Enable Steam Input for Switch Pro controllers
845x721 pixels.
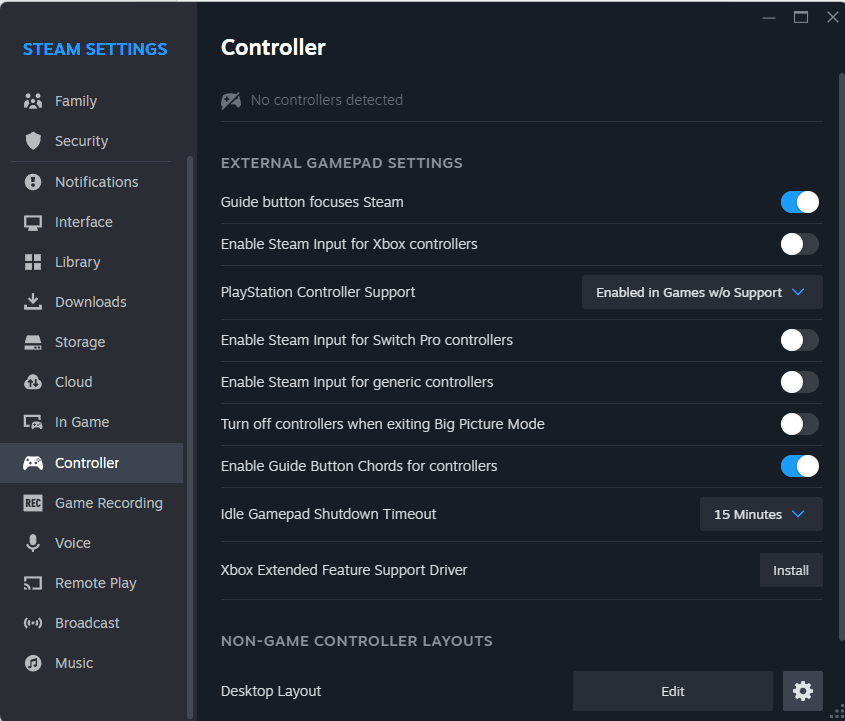[800, 340]
